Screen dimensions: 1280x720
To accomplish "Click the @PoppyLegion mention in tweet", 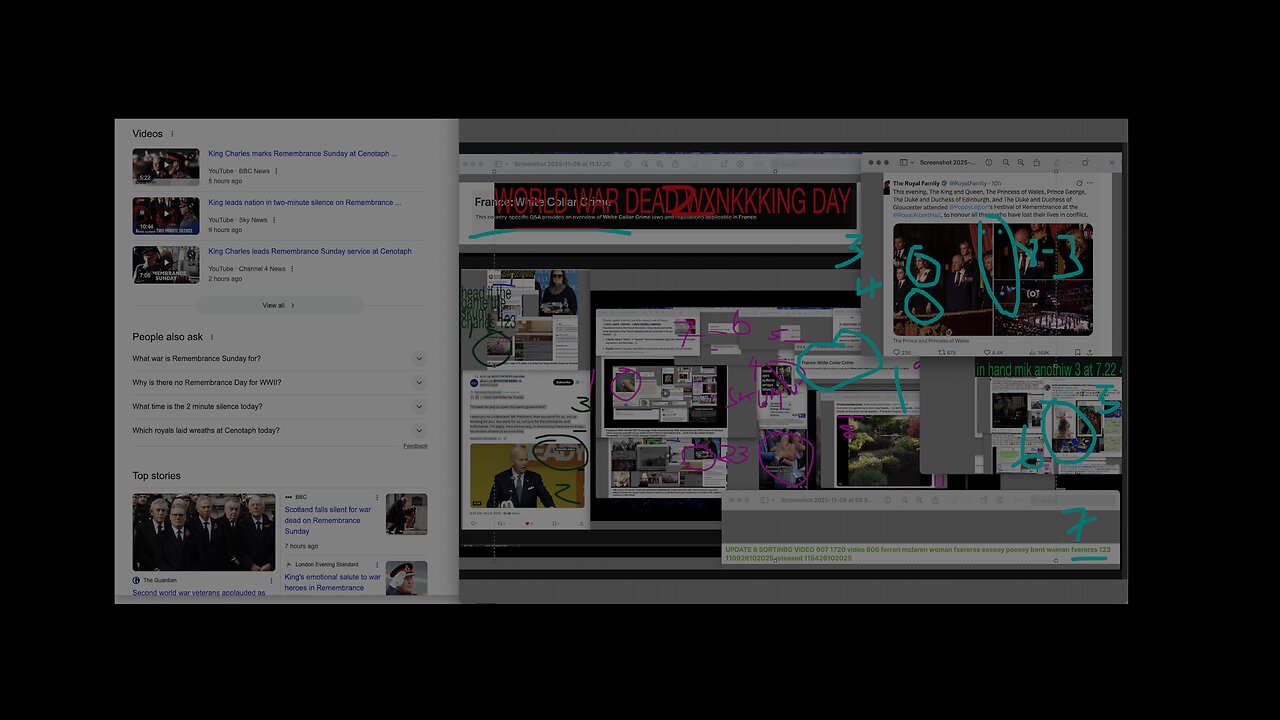I will (971, 207).
